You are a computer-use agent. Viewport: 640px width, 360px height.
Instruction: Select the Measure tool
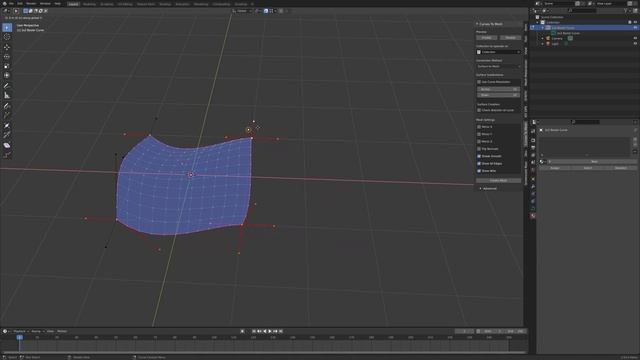(x=7, y=95)
